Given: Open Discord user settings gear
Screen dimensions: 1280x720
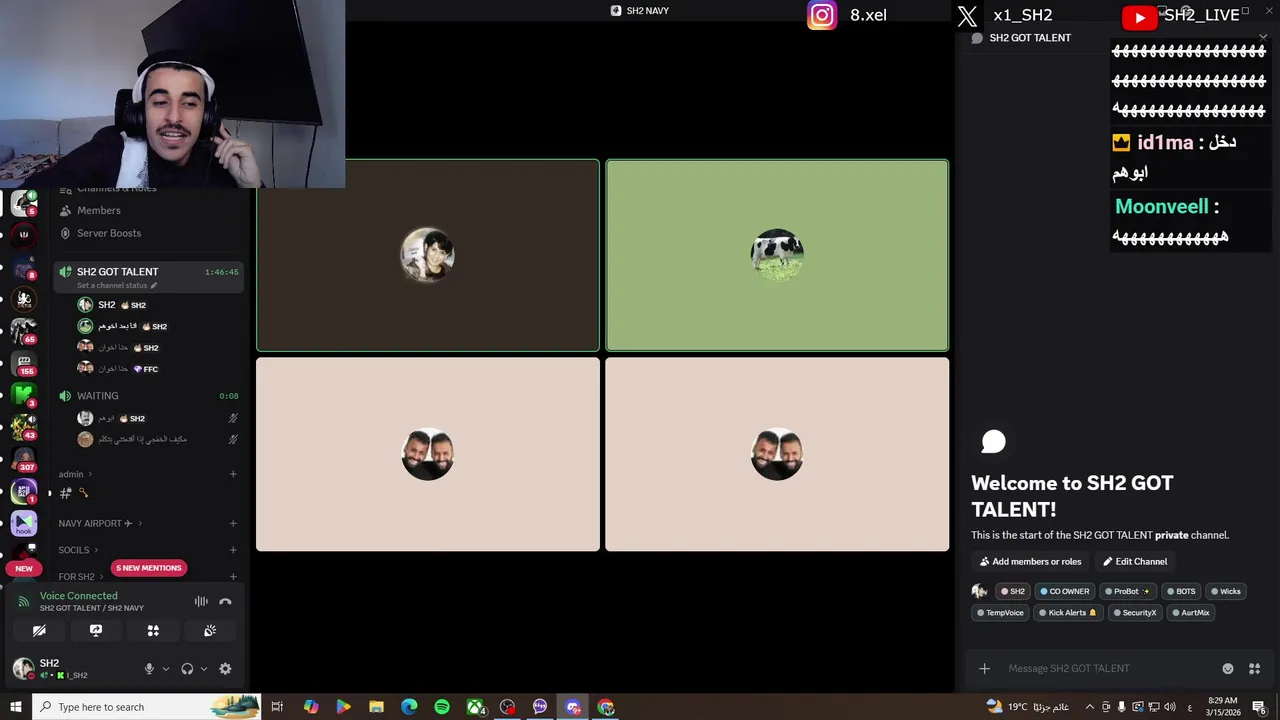Looking at the screenshot, I should click(225, 669).
